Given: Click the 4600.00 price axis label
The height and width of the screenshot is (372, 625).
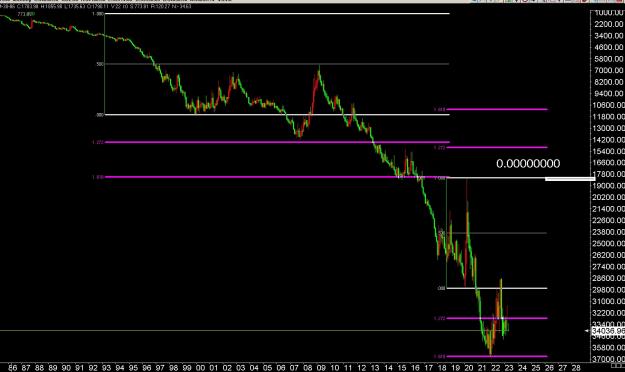Looking at the screenshot, I should (x=609, y=47).
